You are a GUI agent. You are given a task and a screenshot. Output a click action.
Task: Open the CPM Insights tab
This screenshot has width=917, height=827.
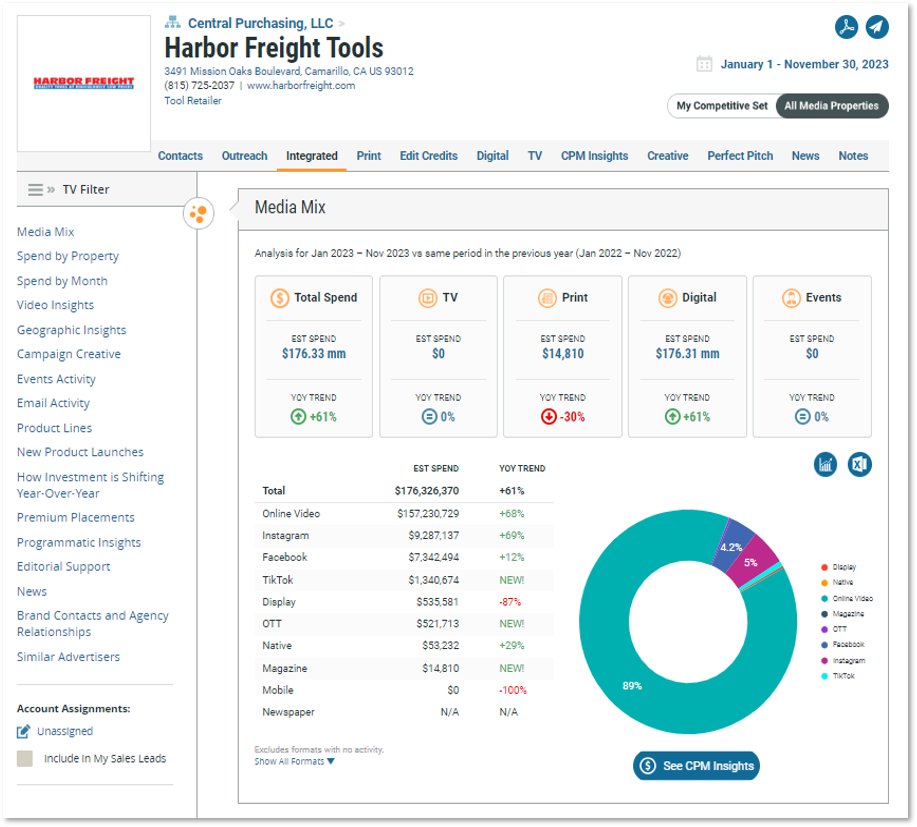click(x=594, y=156)
